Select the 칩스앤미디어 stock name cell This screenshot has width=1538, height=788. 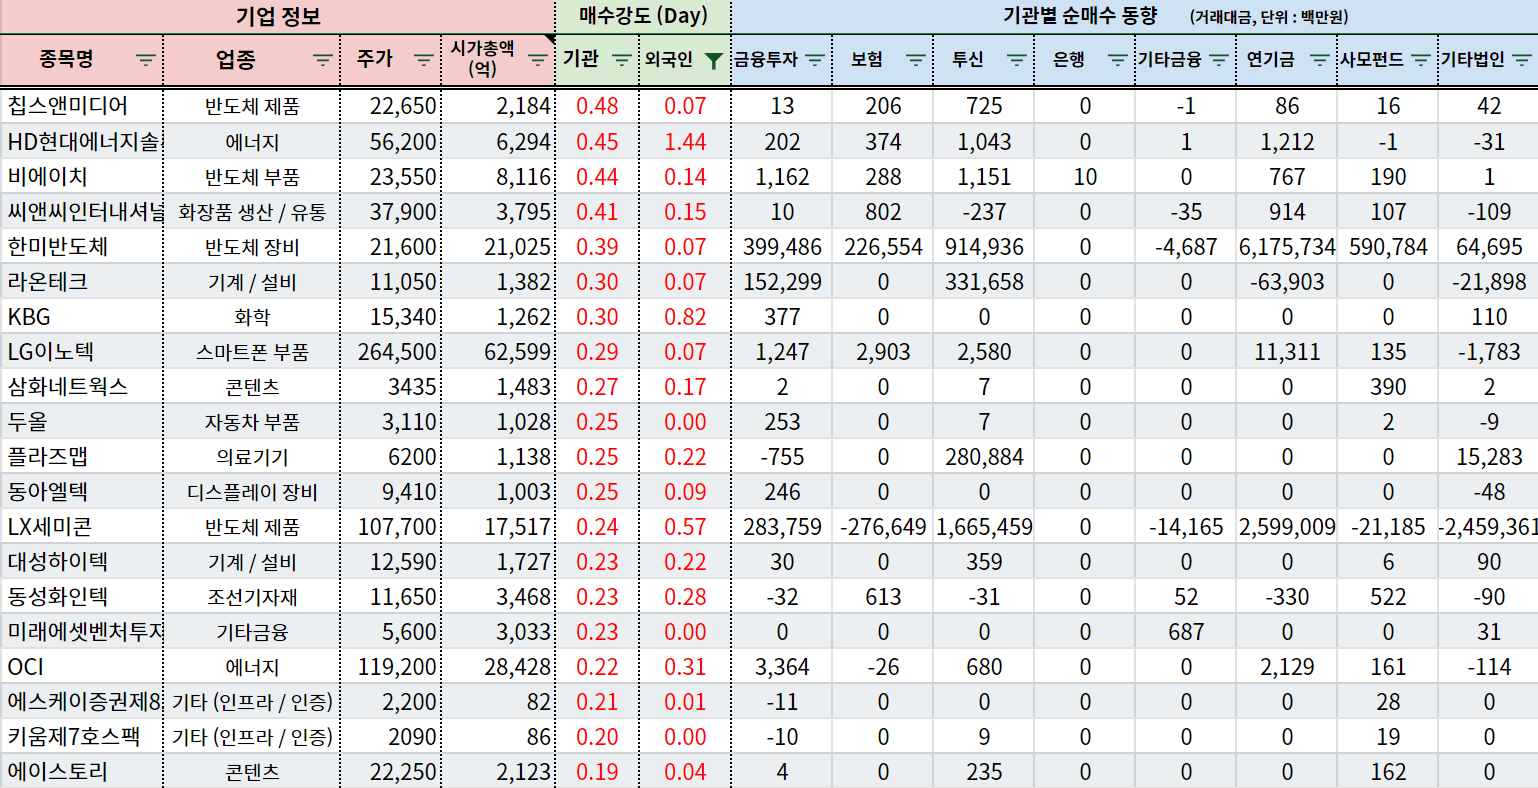click(x=81, y=106)
